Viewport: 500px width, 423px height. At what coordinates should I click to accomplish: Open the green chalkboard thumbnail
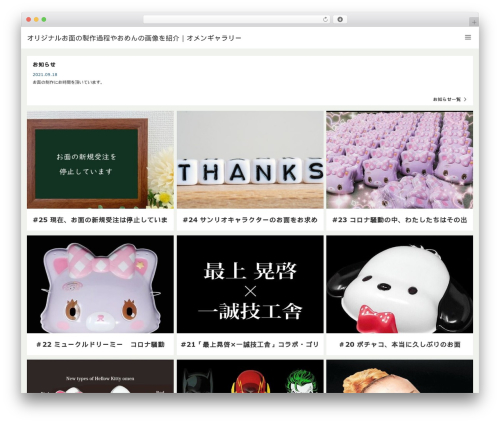(x=100, y=160)
